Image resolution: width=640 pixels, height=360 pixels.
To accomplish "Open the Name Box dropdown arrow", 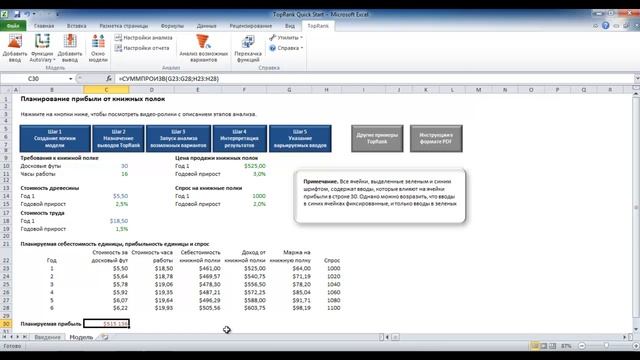I will 71,78.
